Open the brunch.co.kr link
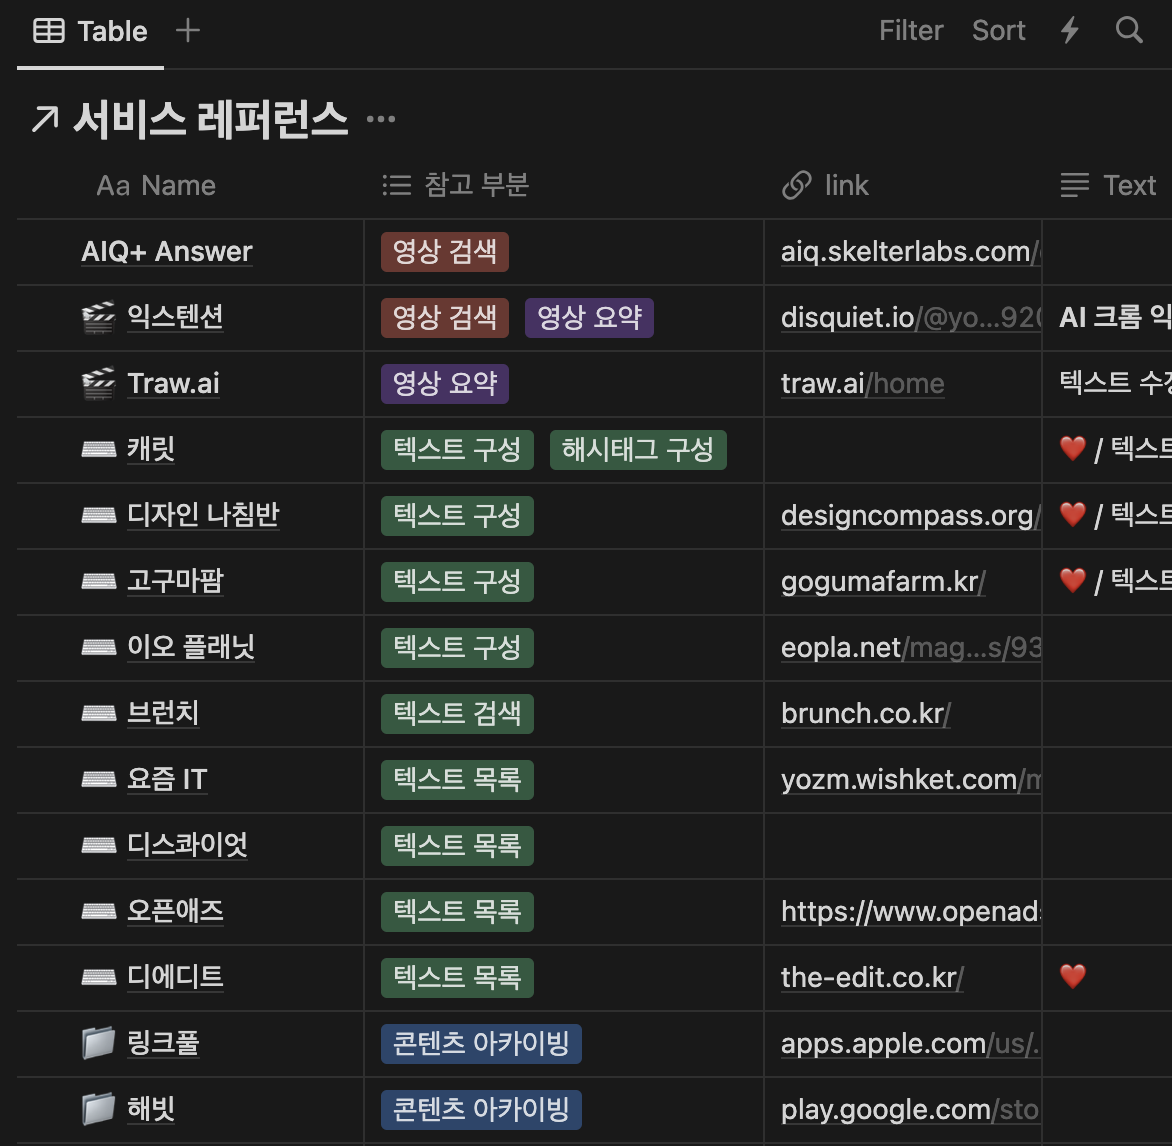Image resolution: width=1172 pixels, height=1146 pixels. (x=866, y=713)
